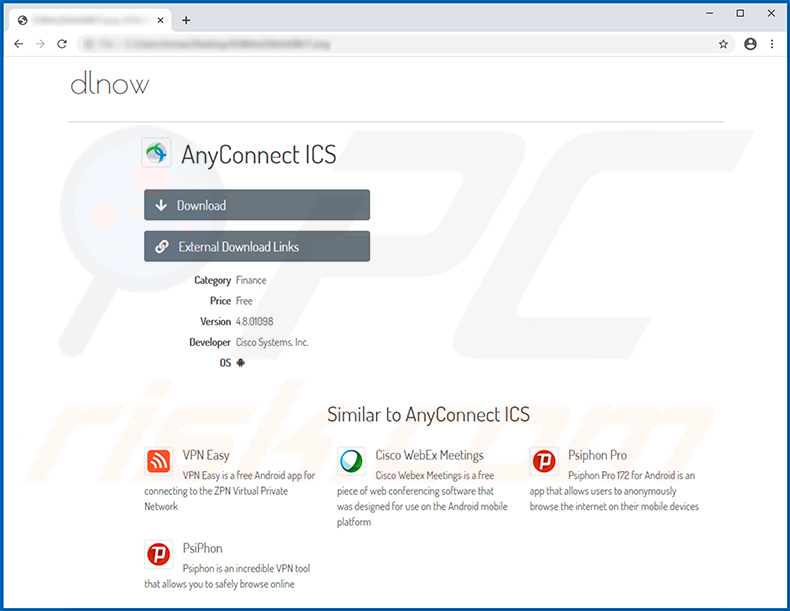Open the Psiphon Pro title link
The height and width of the screenshot is (611, 790).
598,455
